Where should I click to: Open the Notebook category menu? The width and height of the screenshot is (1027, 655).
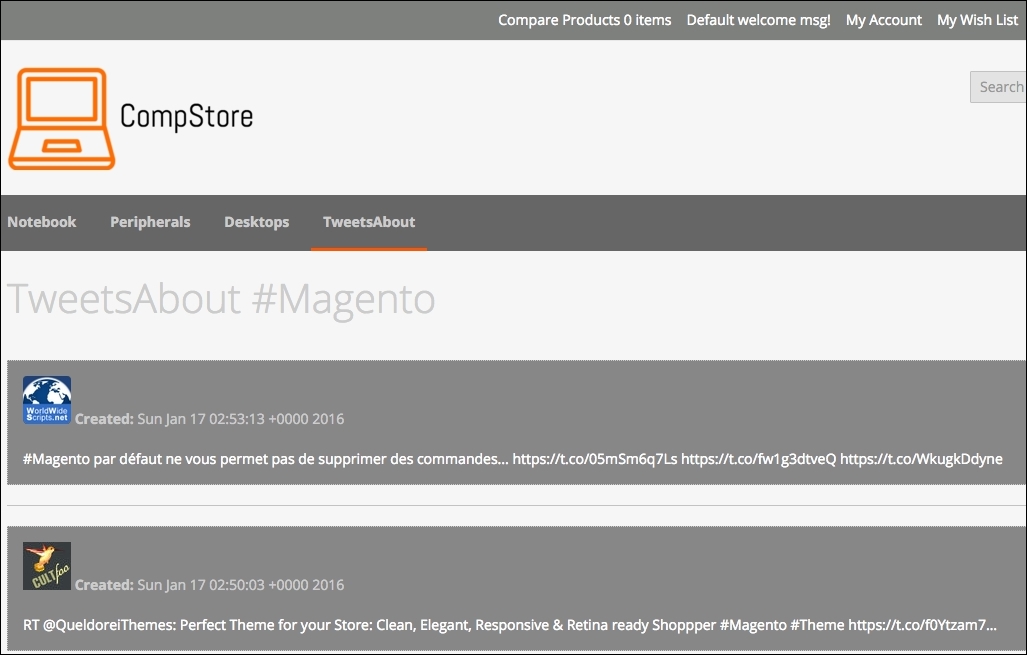click(x=42, y=222)
